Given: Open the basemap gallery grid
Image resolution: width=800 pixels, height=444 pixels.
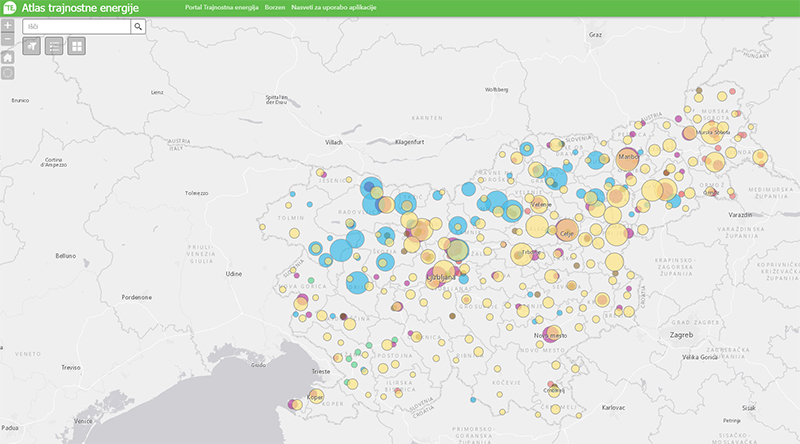Looking at the screenshot, I should click(77, 46).
